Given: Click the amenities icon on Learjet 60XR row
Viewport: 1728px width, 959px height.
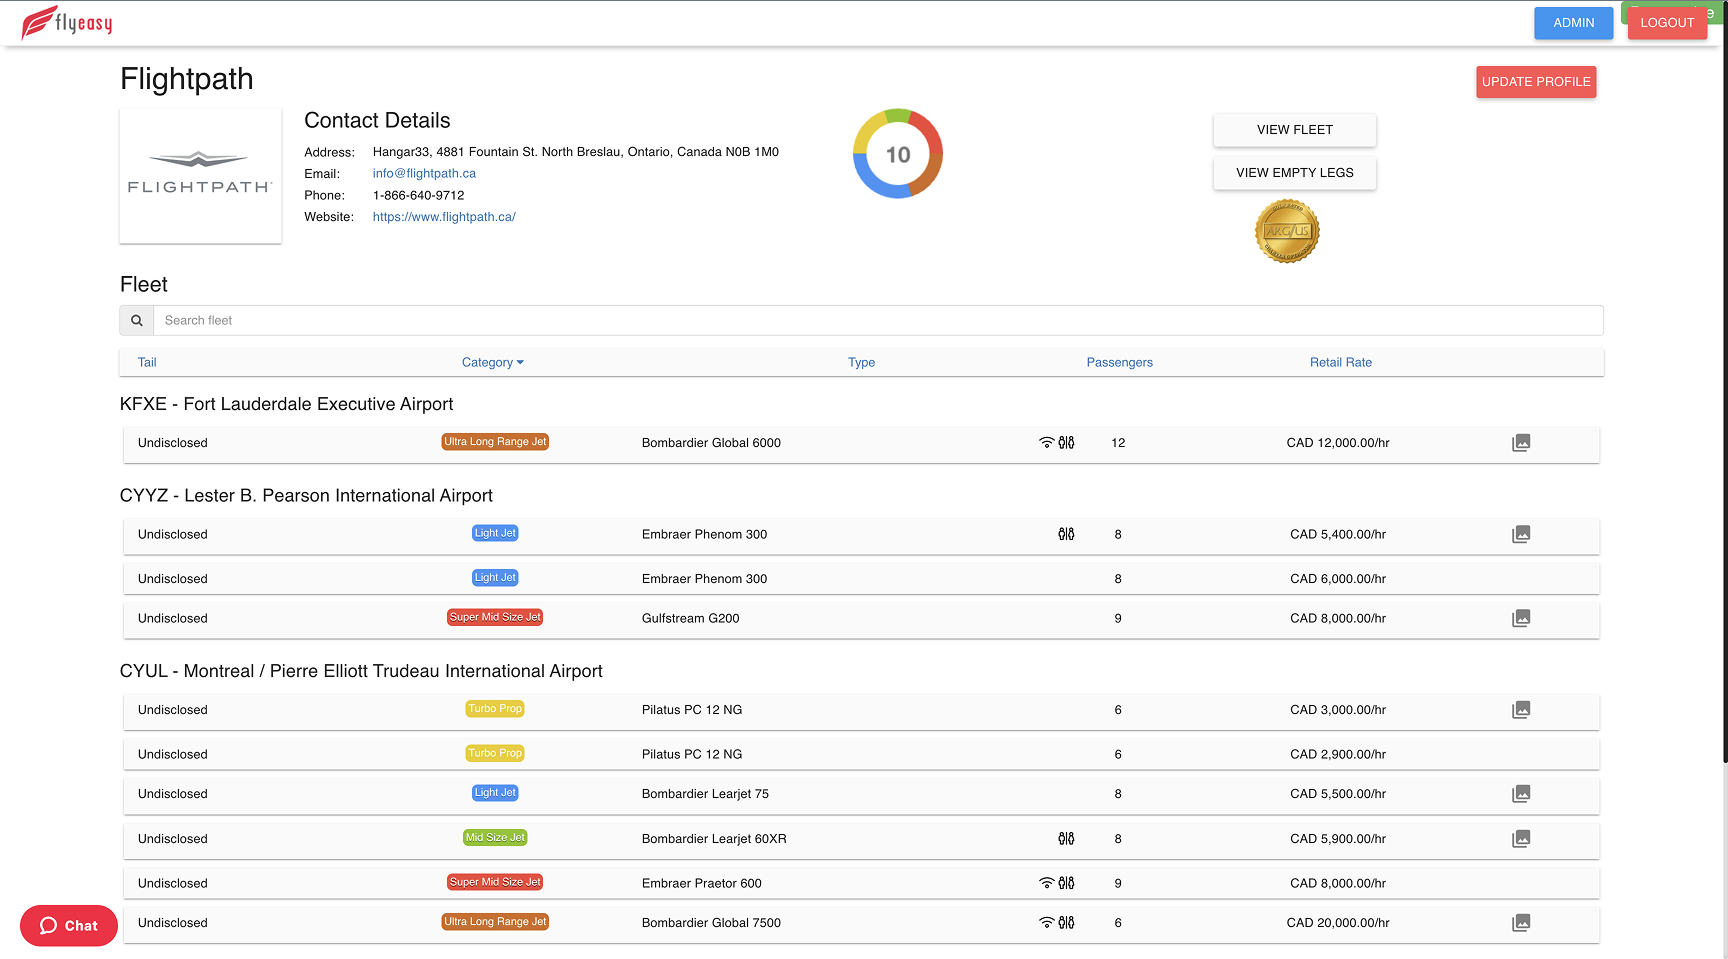Looking at the screenshot, I should click(x=1067, y=838).
